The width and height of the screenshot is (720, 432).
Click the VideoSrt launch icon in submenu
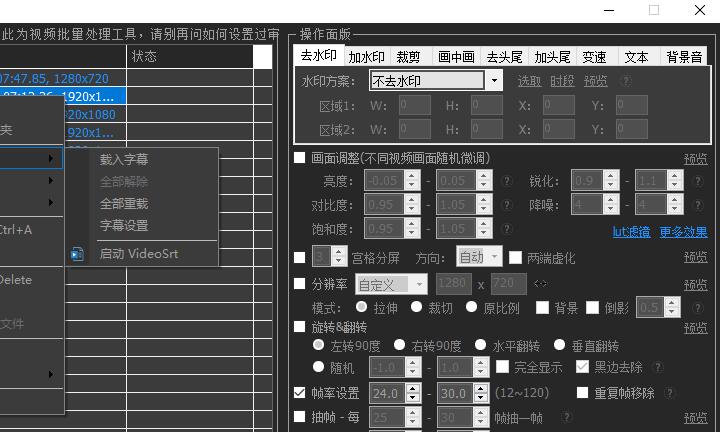78,254
